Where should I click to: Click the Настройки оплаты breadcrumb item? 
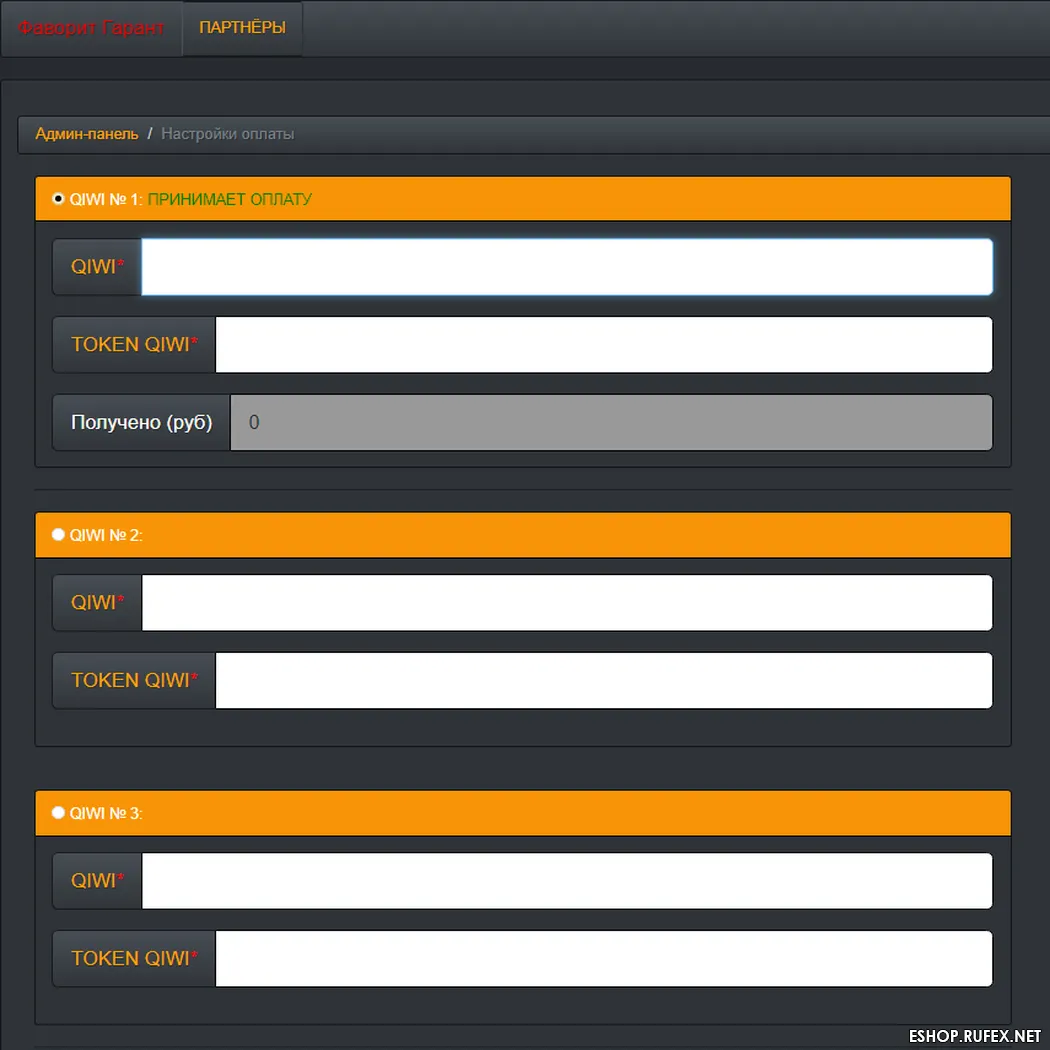tap(227, 134)
